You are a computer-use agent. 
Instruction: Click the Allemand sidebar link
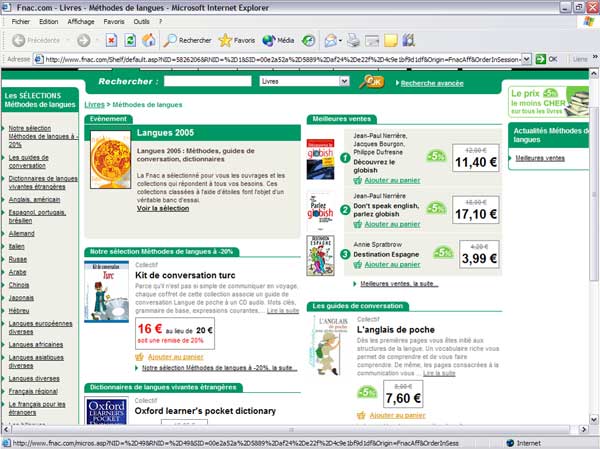pos(21,233)
